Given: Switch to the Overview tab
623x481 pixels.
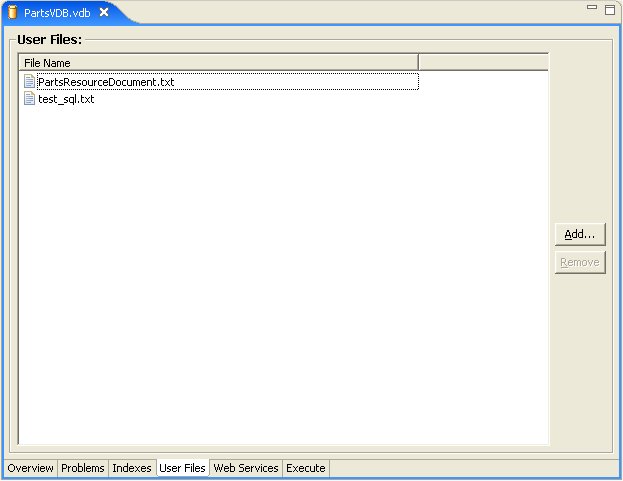Looking at the screenshot, I should pos(31,468).
